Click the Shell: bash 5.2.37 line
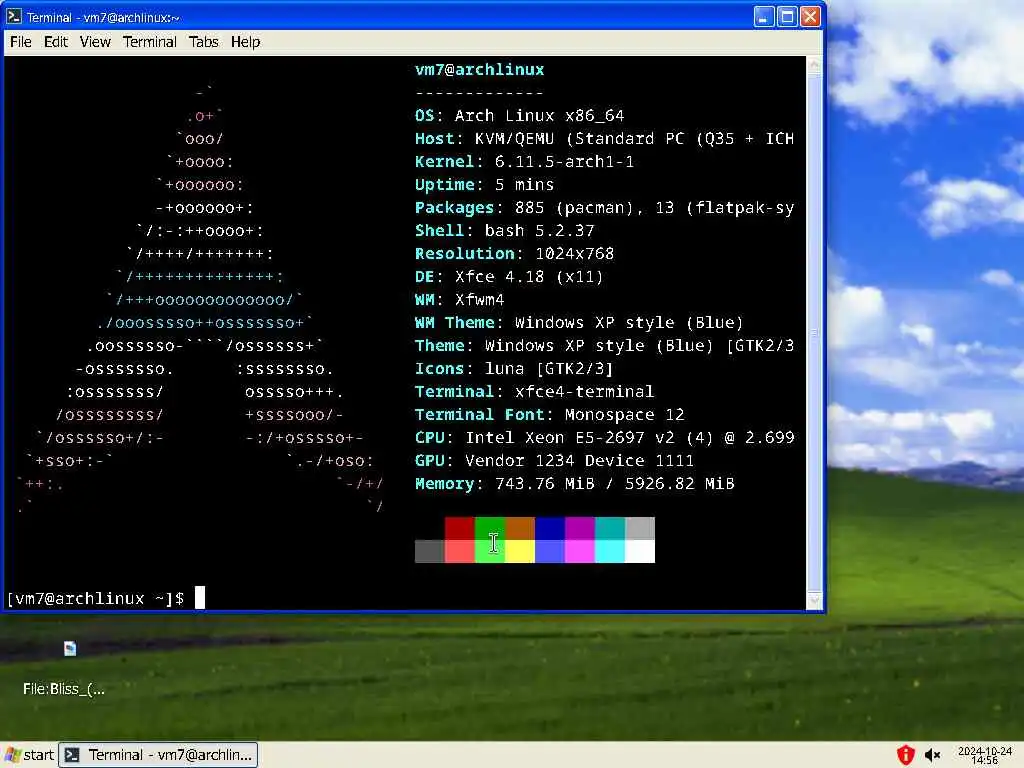Screen dimensions: 1024x768 click(505, 231)
